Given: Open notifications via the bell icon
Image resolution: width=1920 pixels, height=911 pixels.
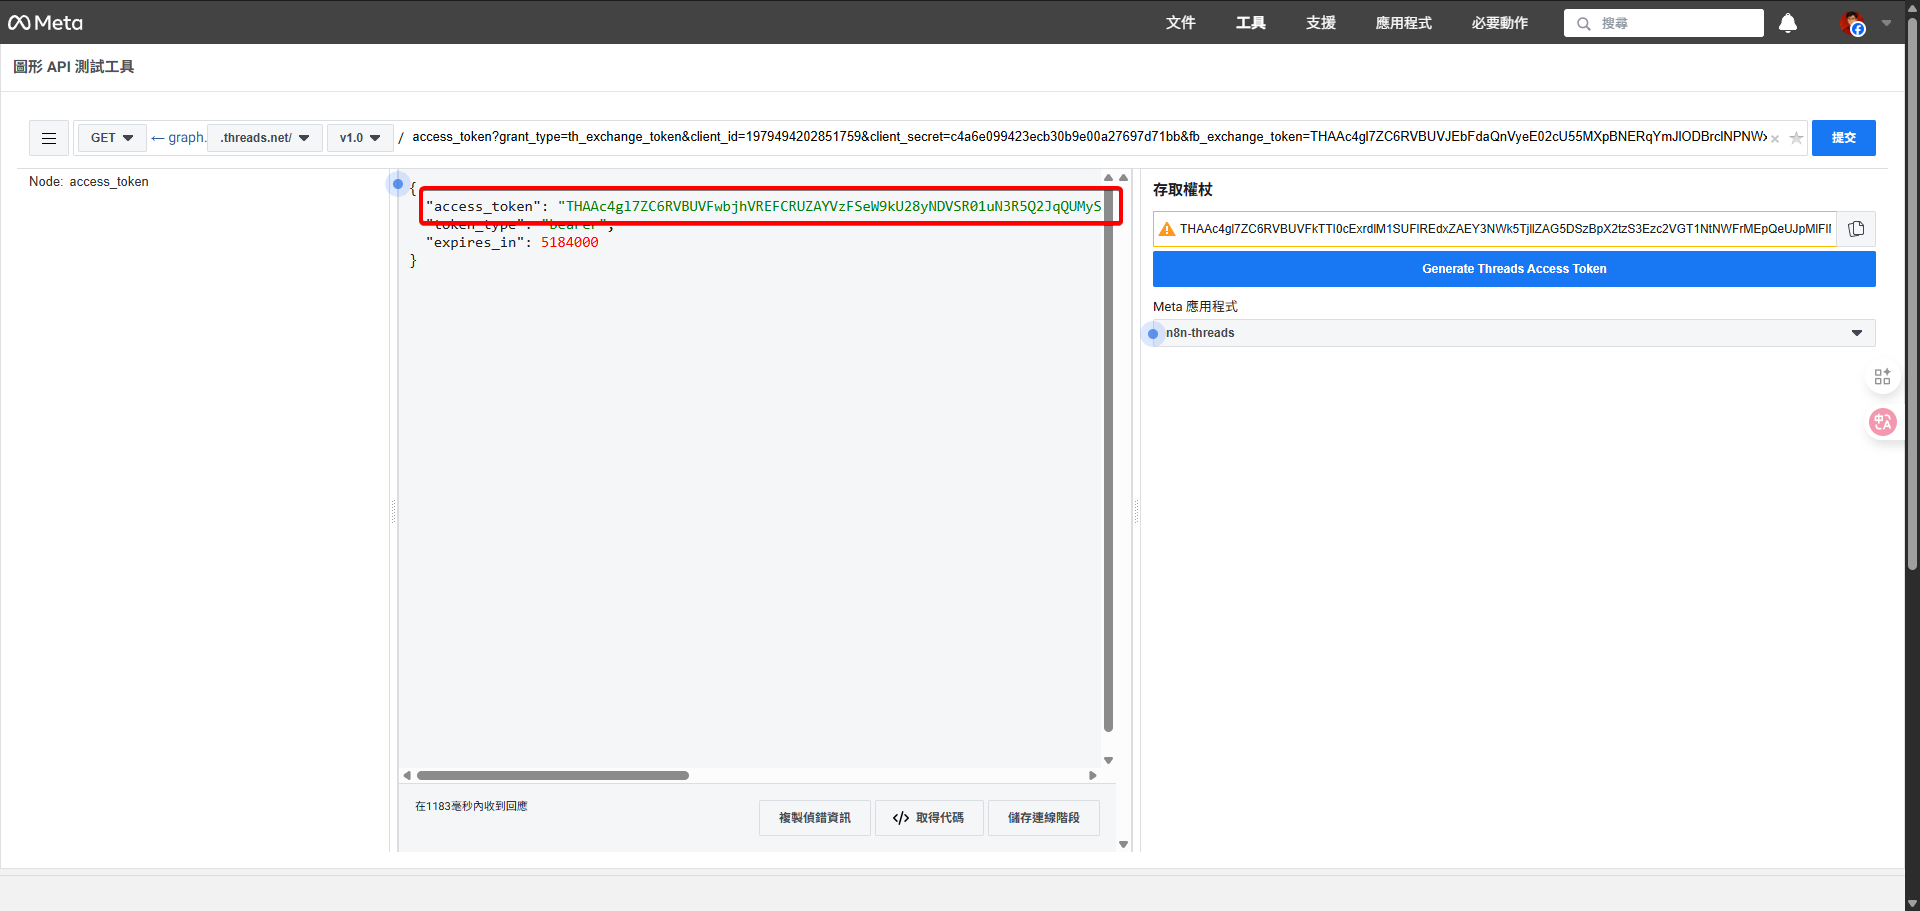Looking at the screenshot, I should click(x=1788, y=23).
